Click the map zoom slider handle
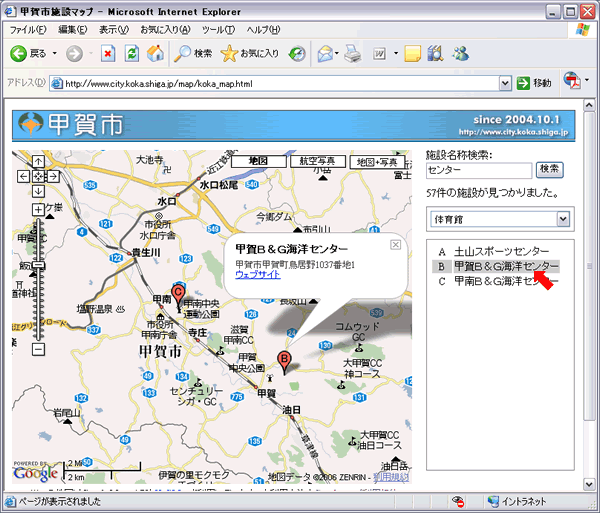 point(38,265)
